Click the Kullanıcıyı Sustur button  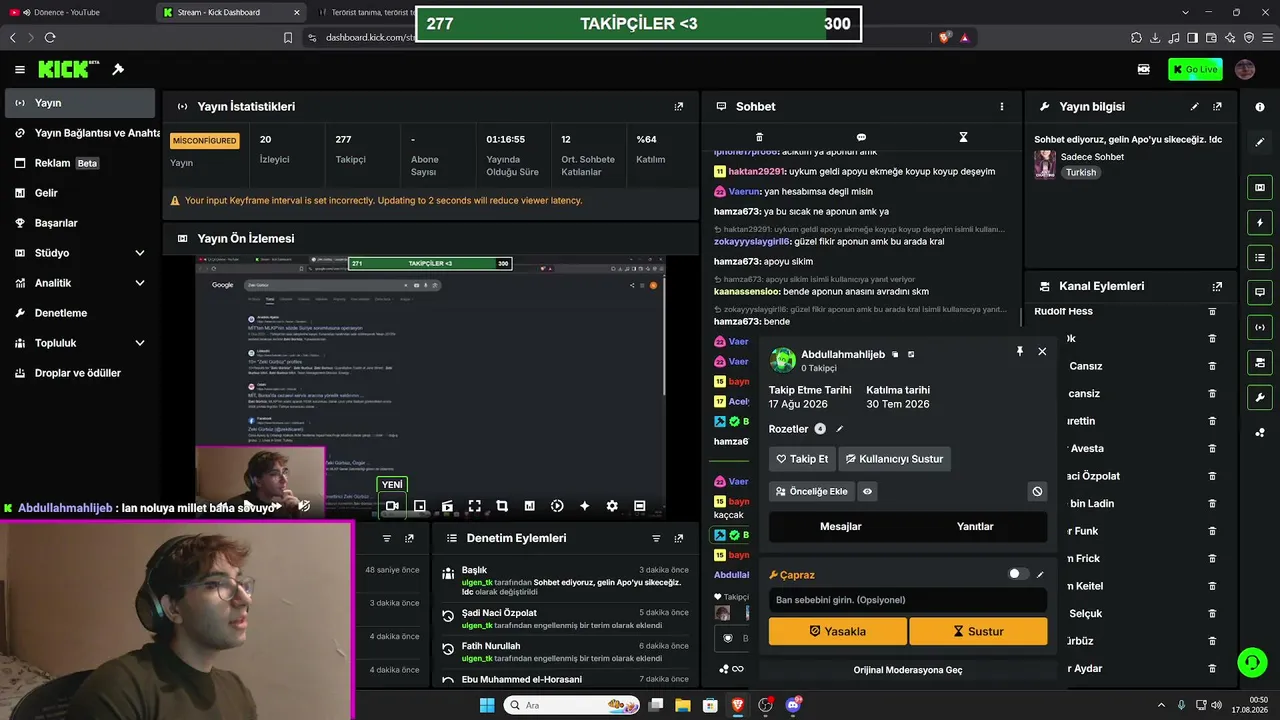coord(894,459)
